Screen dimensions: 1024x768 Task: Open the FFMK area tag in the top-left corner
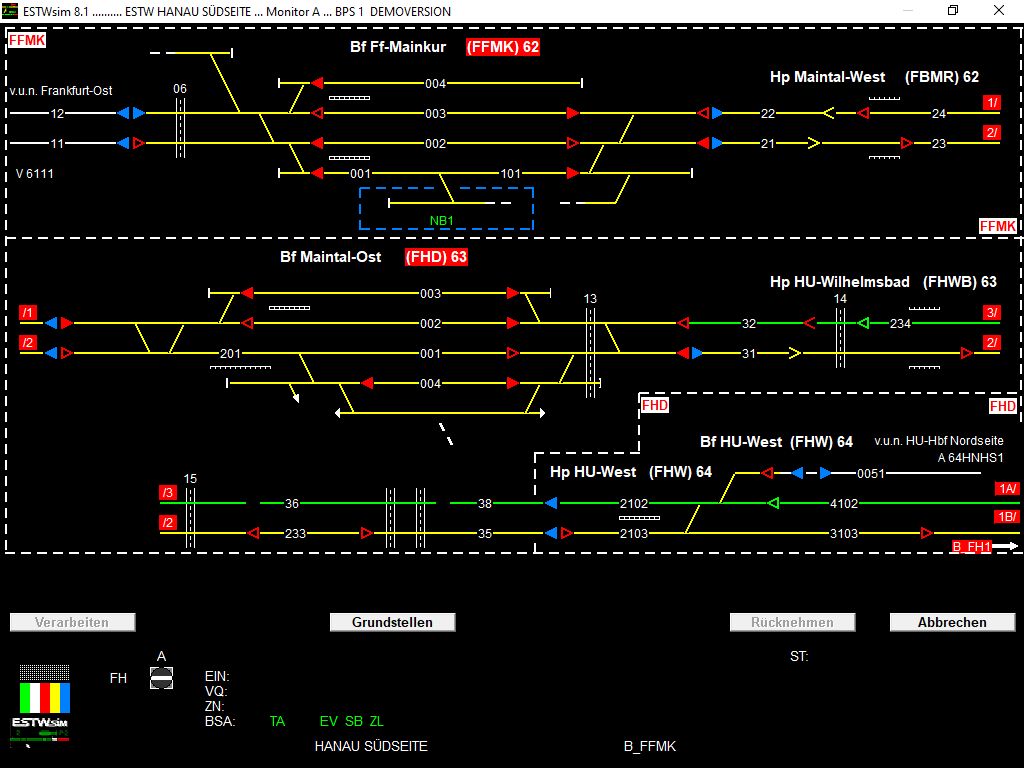(27, 40)
